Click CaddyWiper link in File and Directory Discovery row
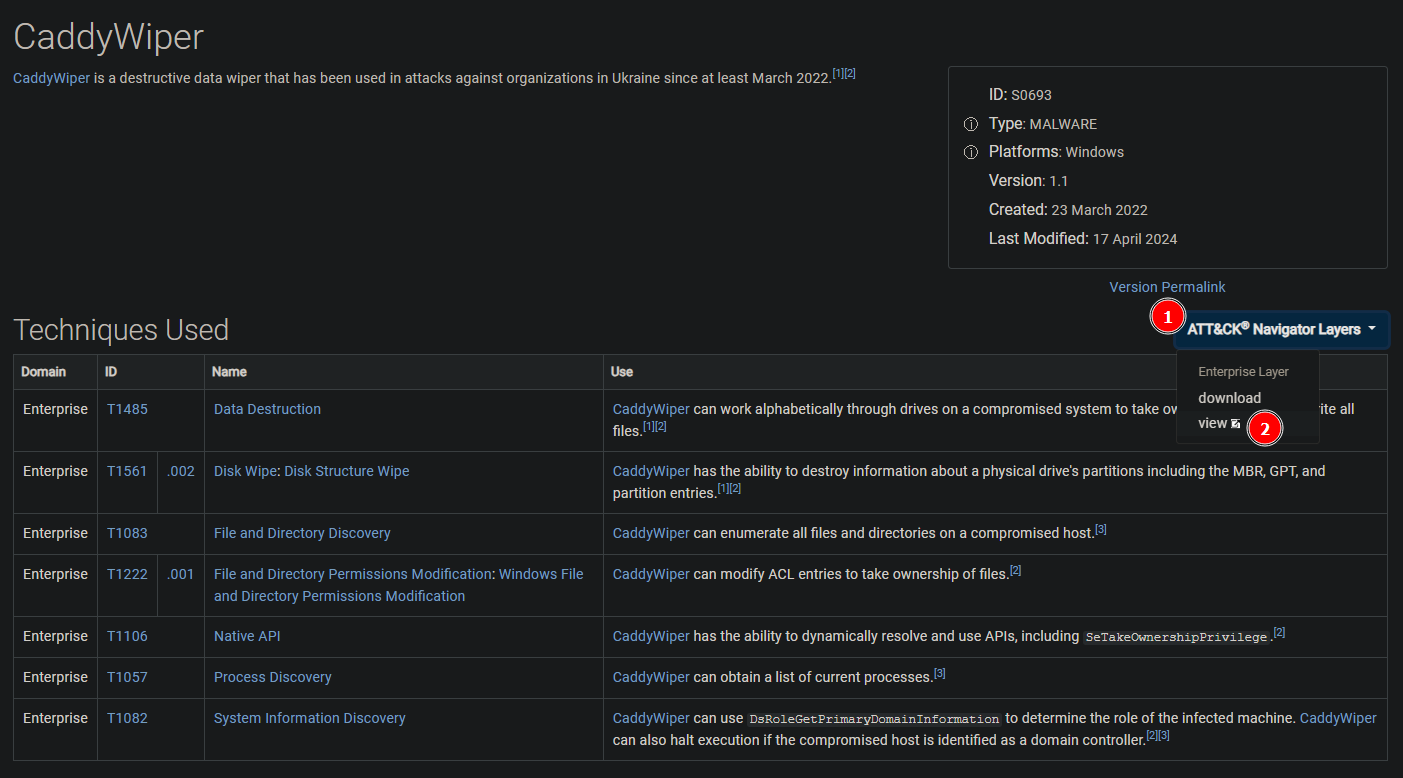Image resolution: width=1403 pixels, height=778 pixels. point(651,533)
